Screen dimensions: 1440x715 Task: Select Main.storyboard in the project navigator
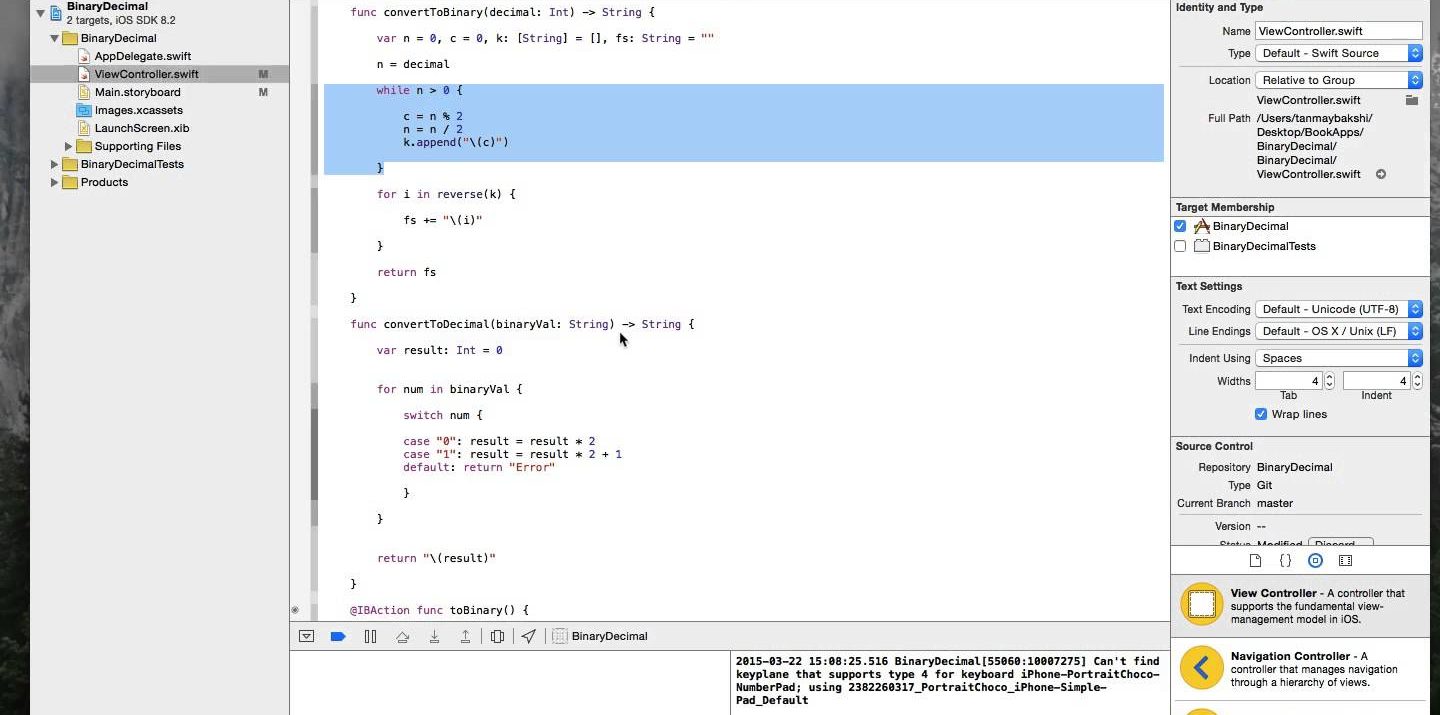point(137,92)
